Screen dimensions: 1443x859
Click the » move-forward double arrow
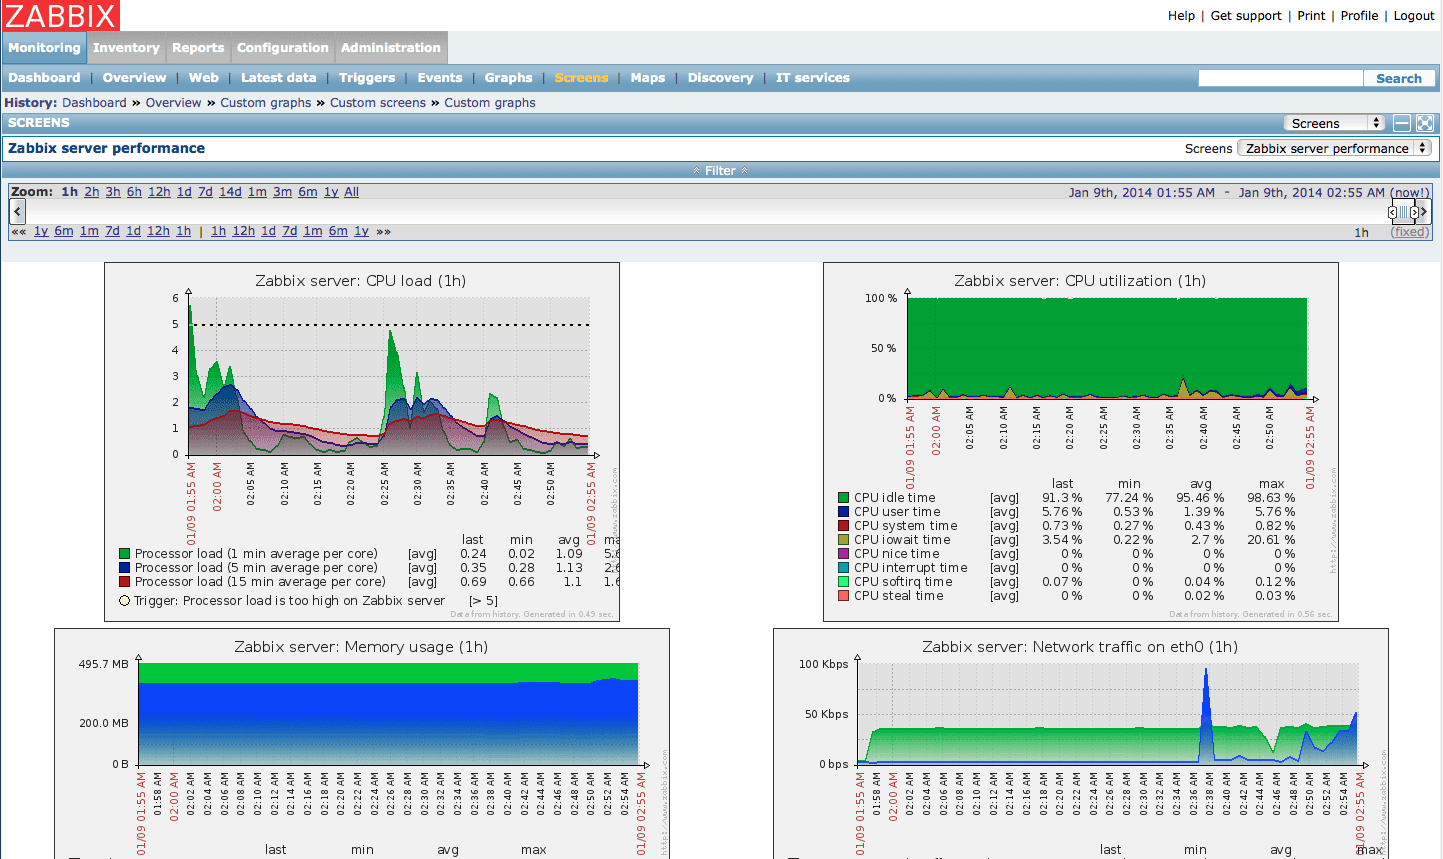tap(383, 231)
